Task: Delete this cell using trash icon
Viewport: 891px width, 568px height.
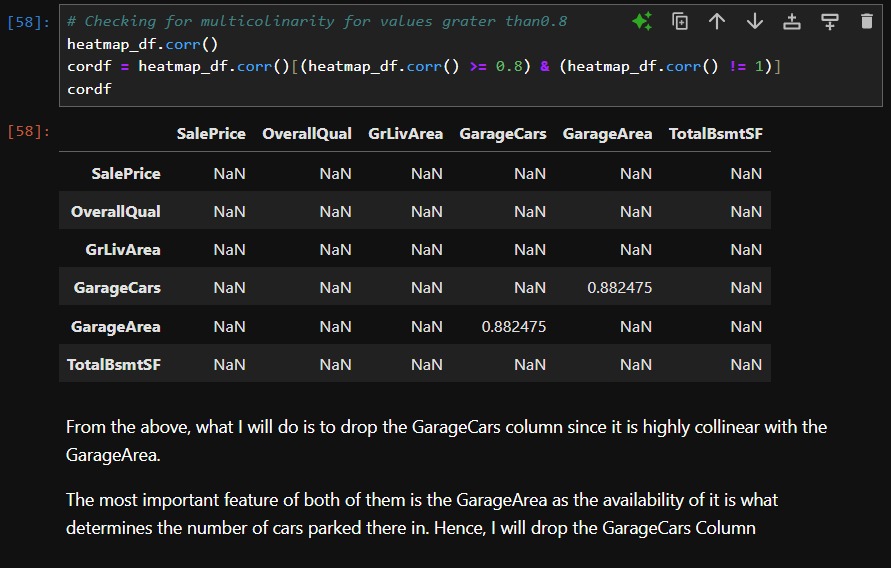Action: 867,22
